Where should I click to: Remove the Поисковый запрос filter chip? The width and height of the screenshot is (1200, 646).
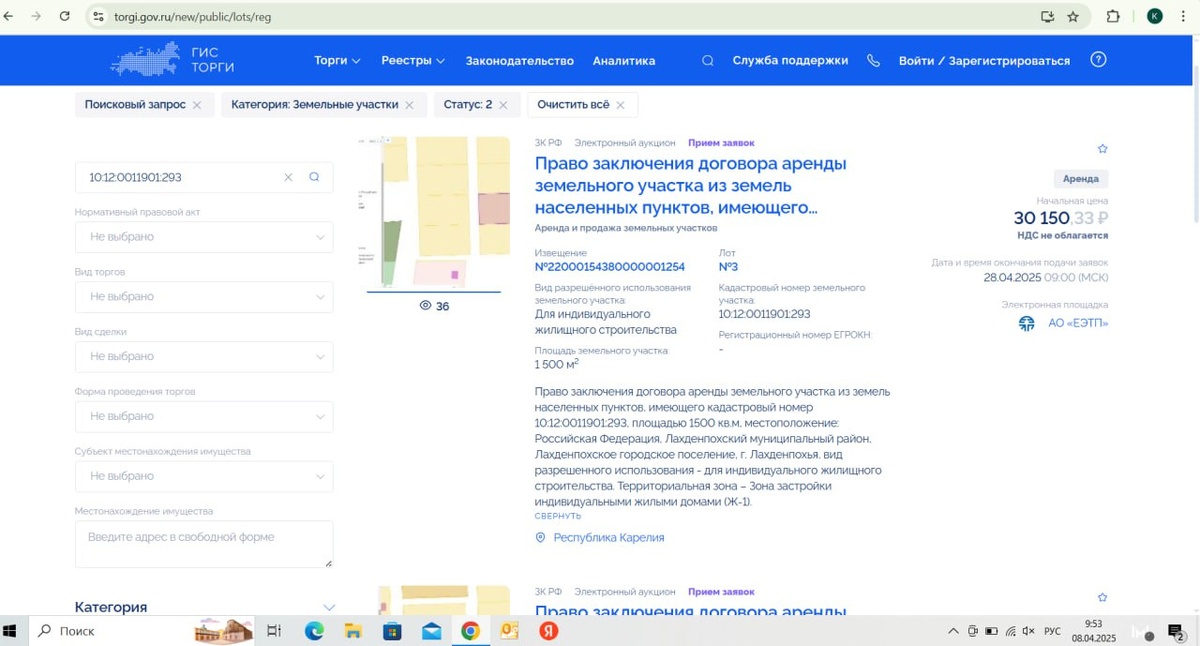tap(197, 105)
